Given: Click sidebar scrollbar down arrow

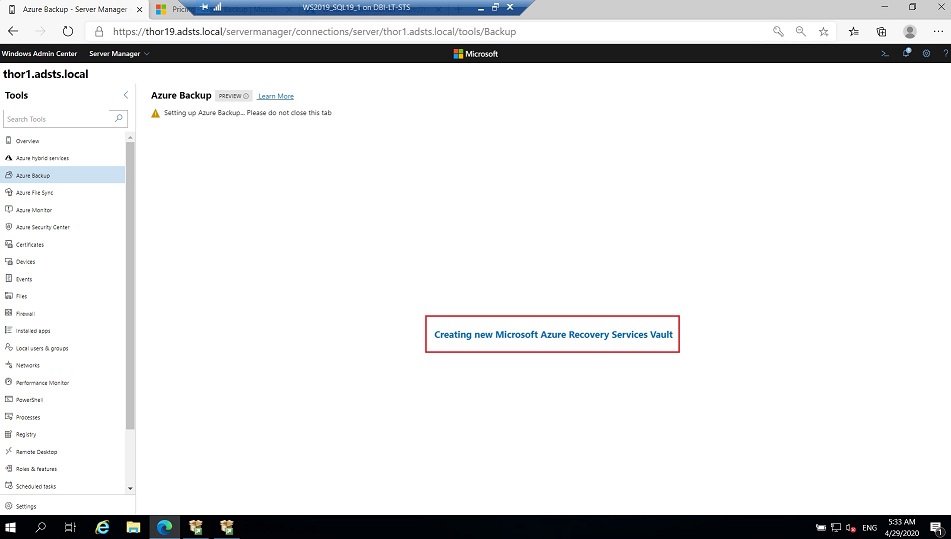Looking at the screenshot, I should pyautogui.click(x=130, y=488).
